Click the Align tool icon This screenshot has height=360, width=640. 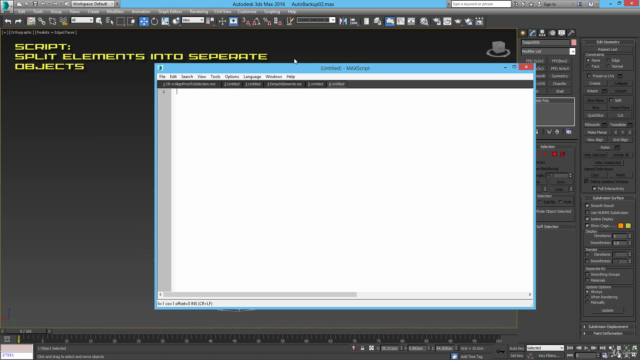pos(354,21)
